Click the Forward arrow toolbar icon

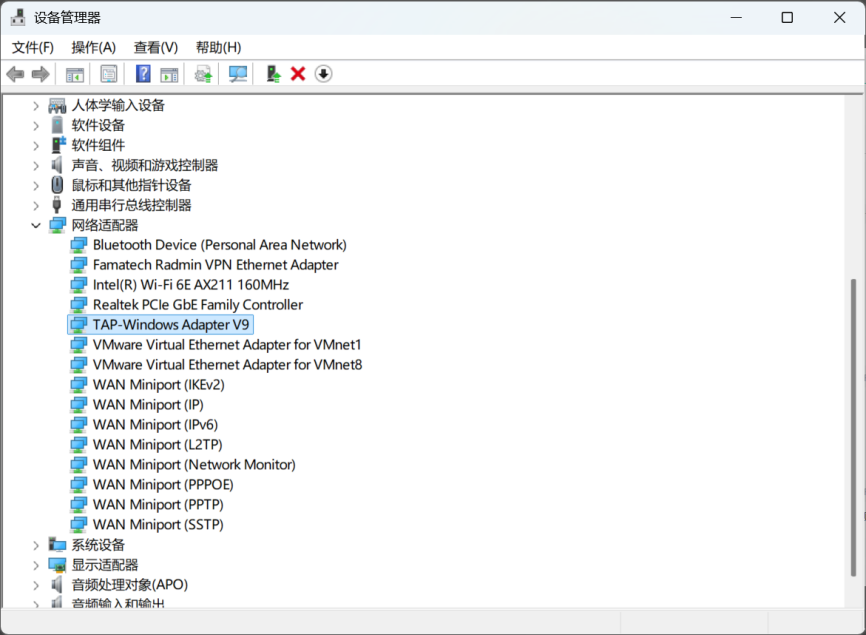coord(41,74)
